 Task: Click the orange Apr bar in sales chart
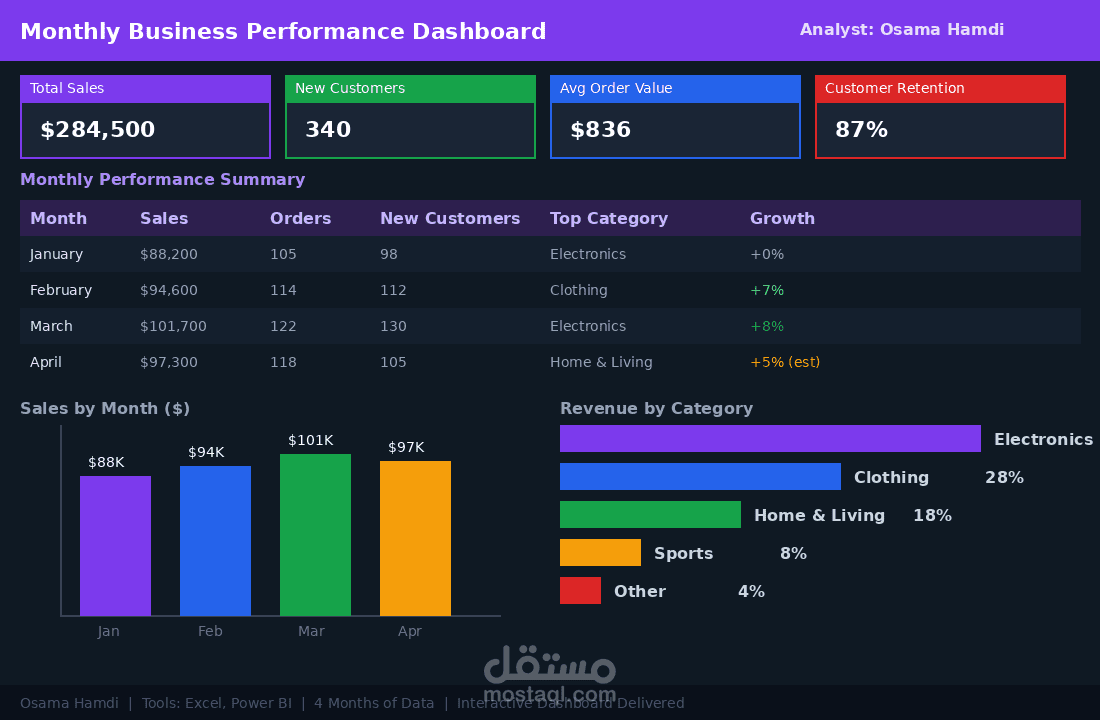415,538
